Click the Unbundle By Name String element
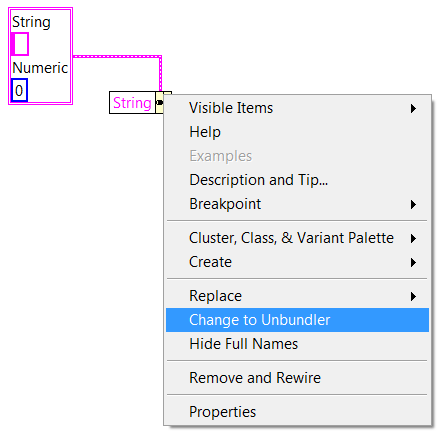Image resolution: width=442 pixels, height=434 pixels. [132, 103]
